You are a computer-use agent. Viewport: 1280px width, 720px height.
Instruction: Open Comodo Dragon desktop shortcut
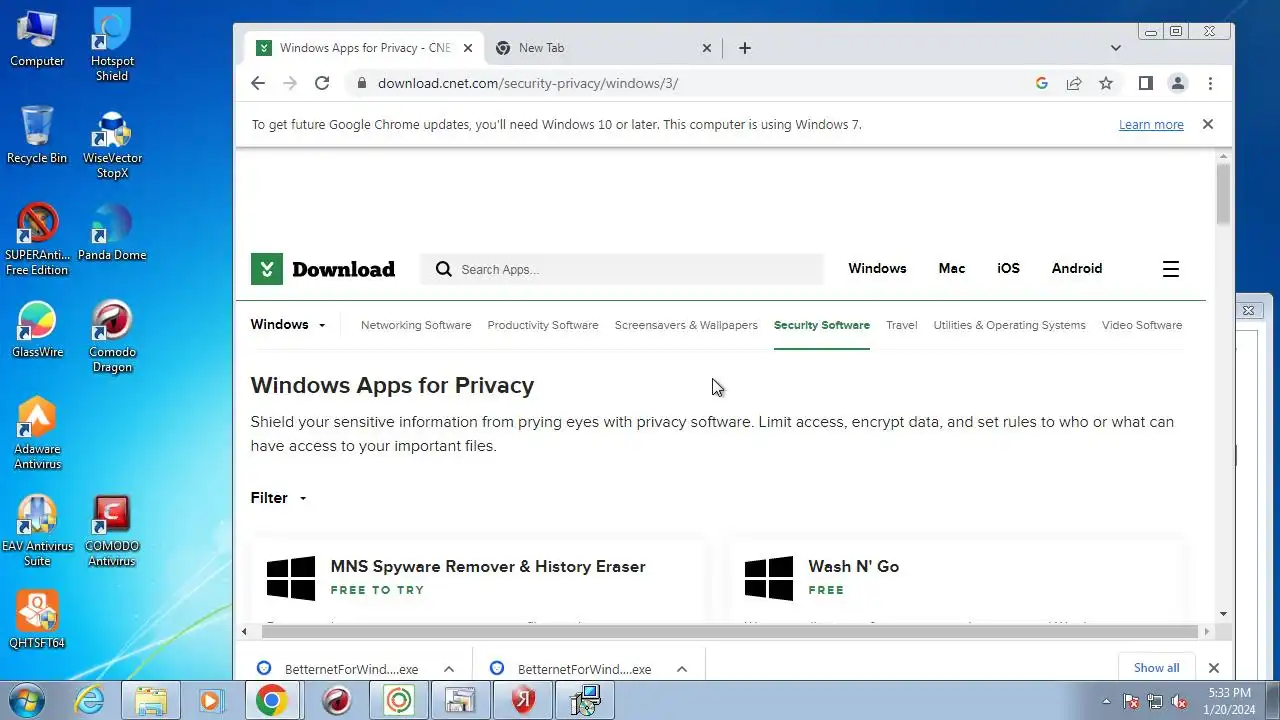112,337
